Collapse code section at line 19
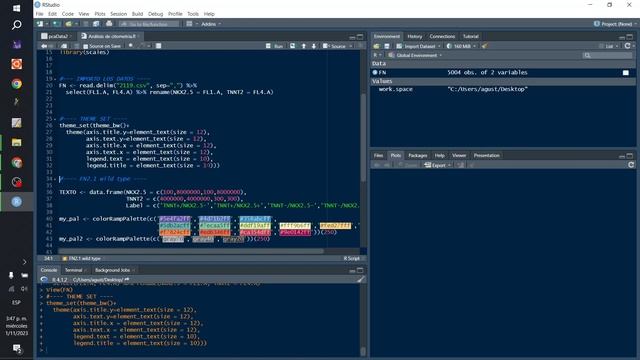640x360 pixels. coord(56,79)
